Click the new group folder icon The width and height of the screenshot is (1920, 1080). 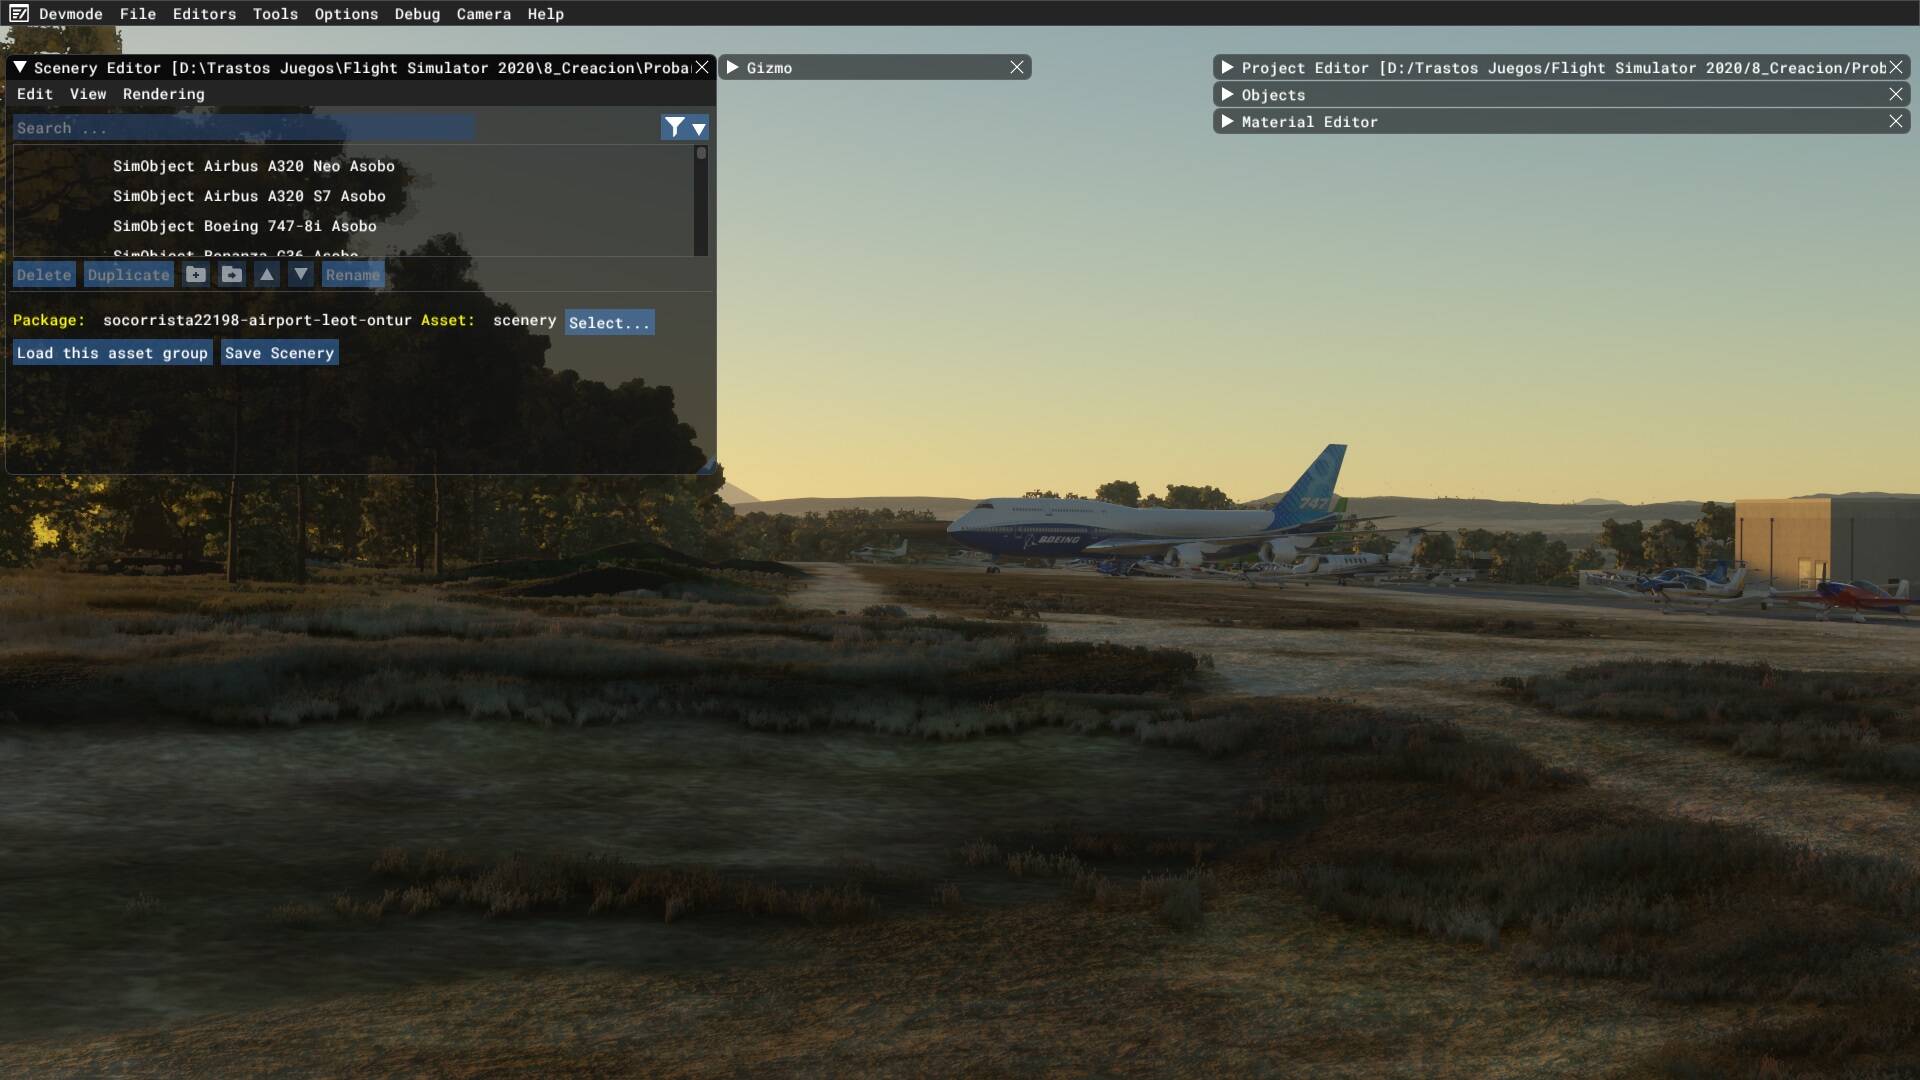point(196,274)
